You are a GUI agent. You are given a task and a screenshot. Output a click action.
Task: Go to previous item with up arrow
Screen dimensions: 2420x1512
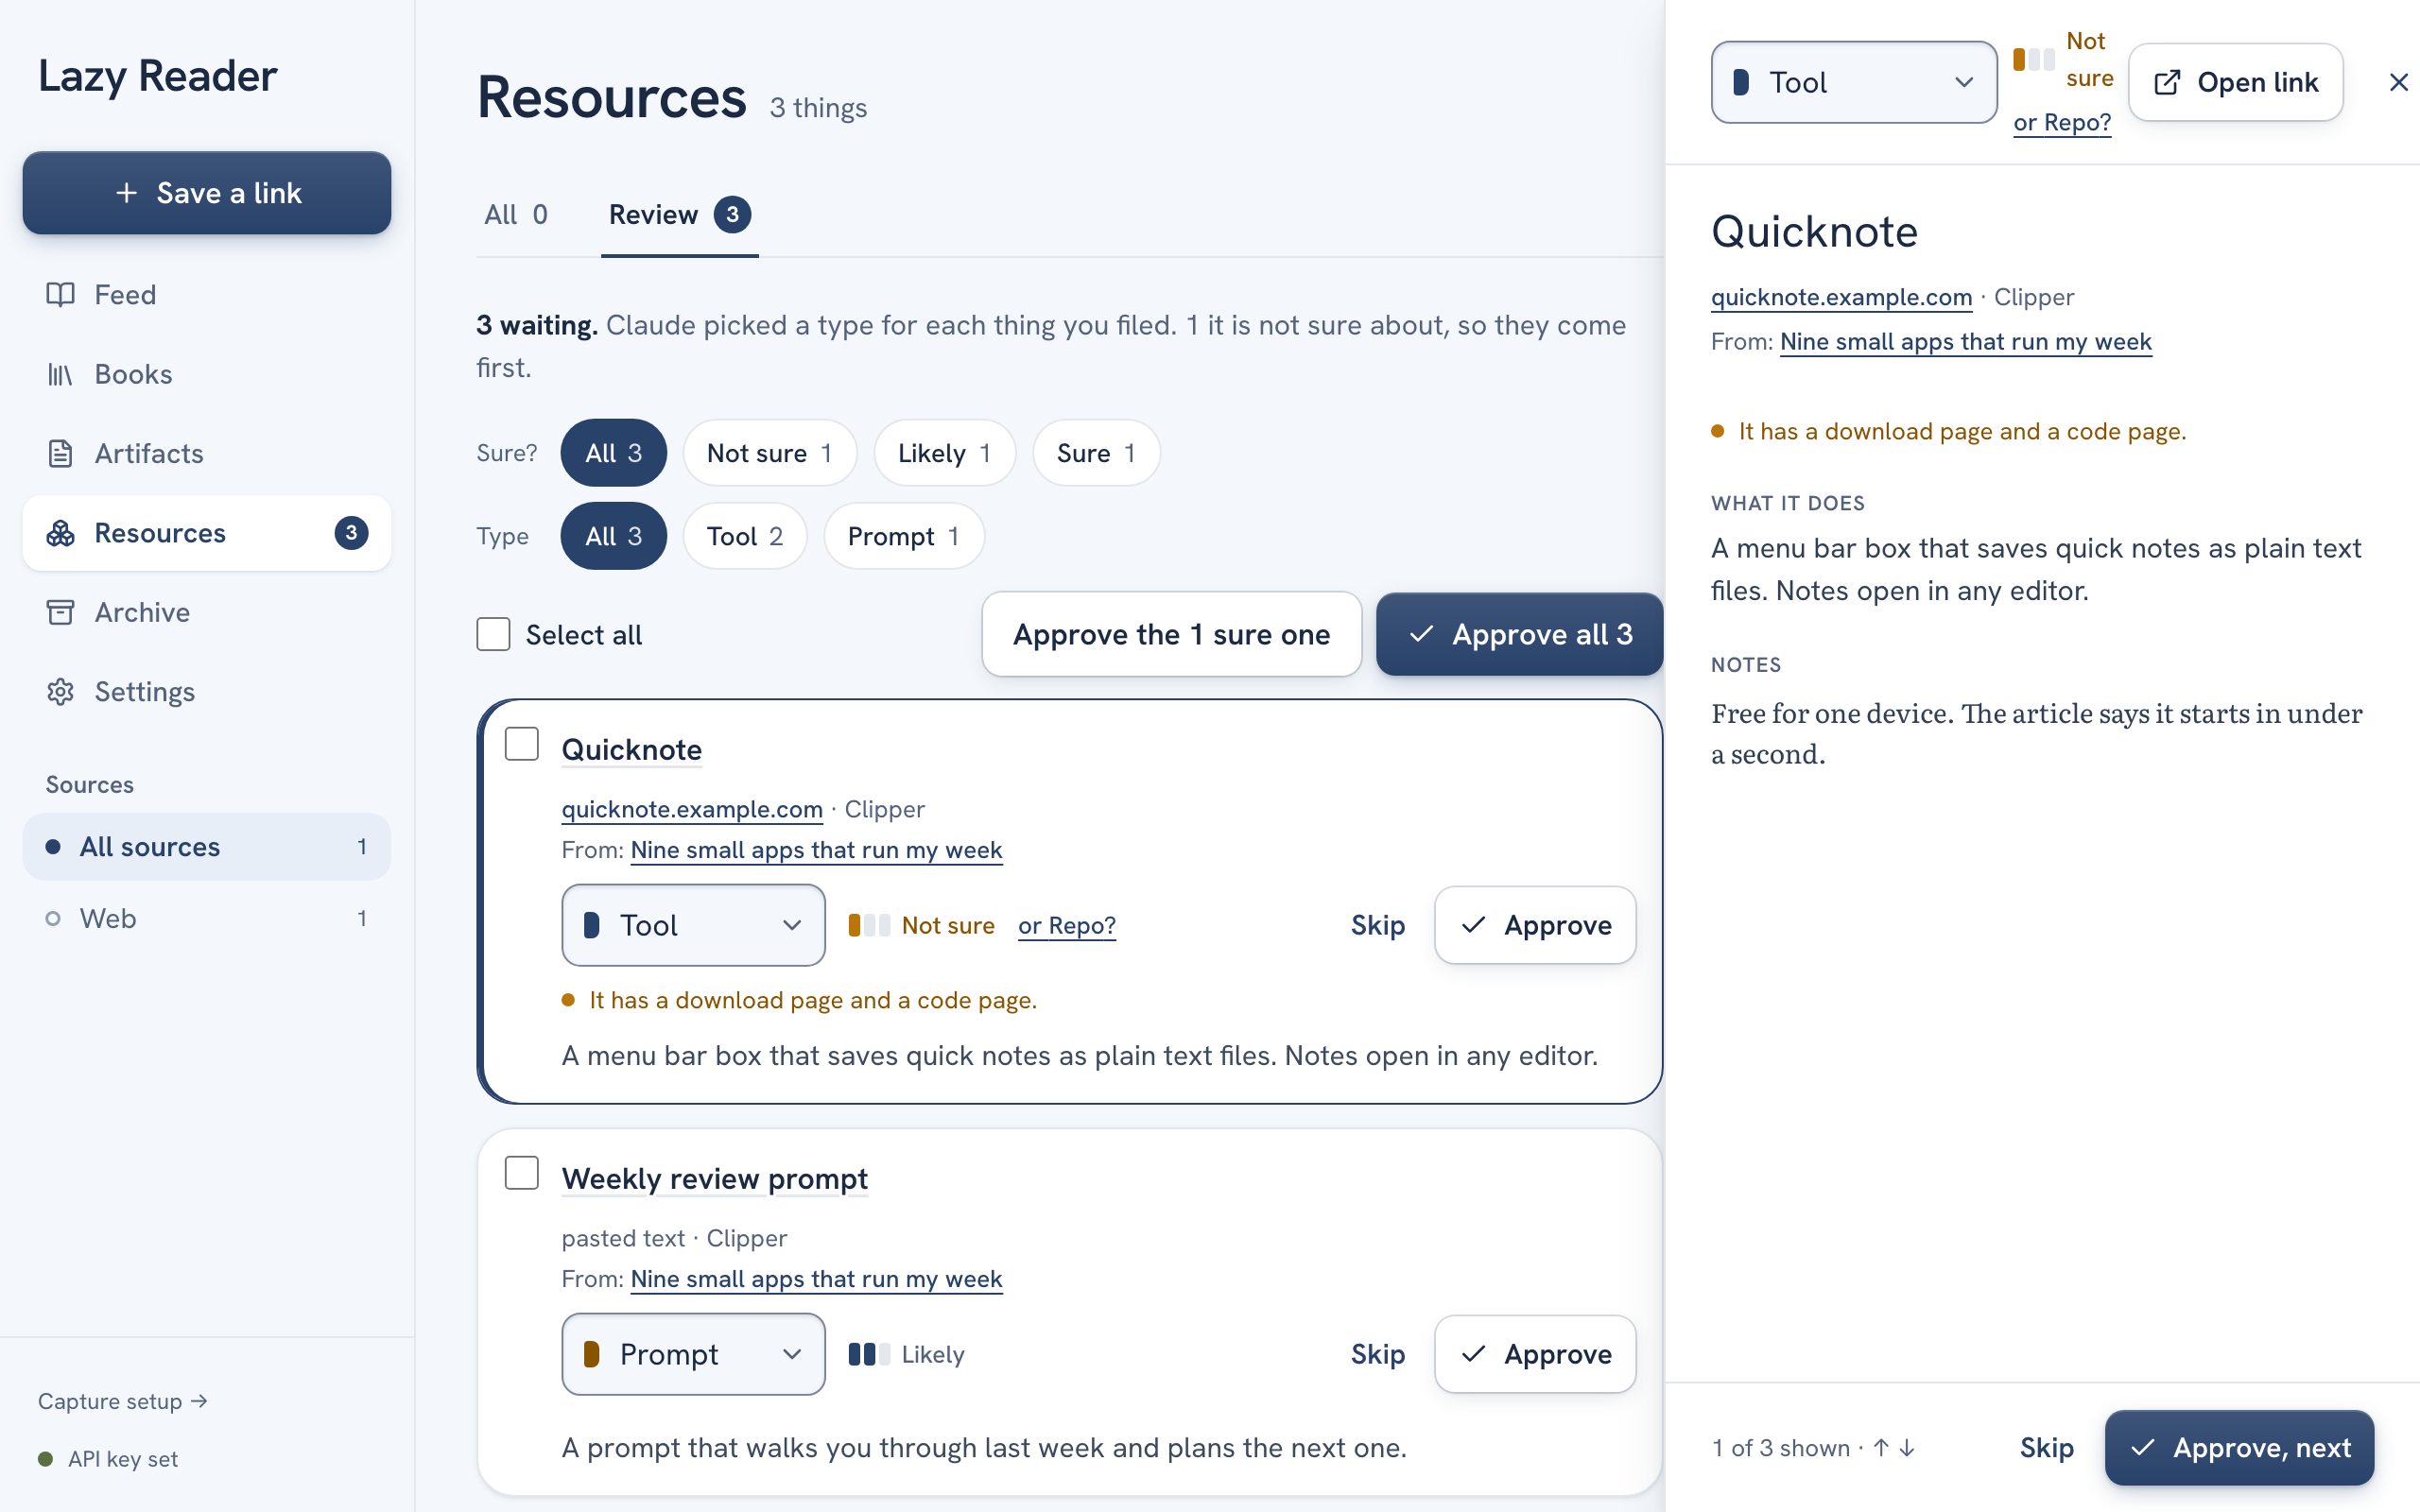click(1881, 1447)
